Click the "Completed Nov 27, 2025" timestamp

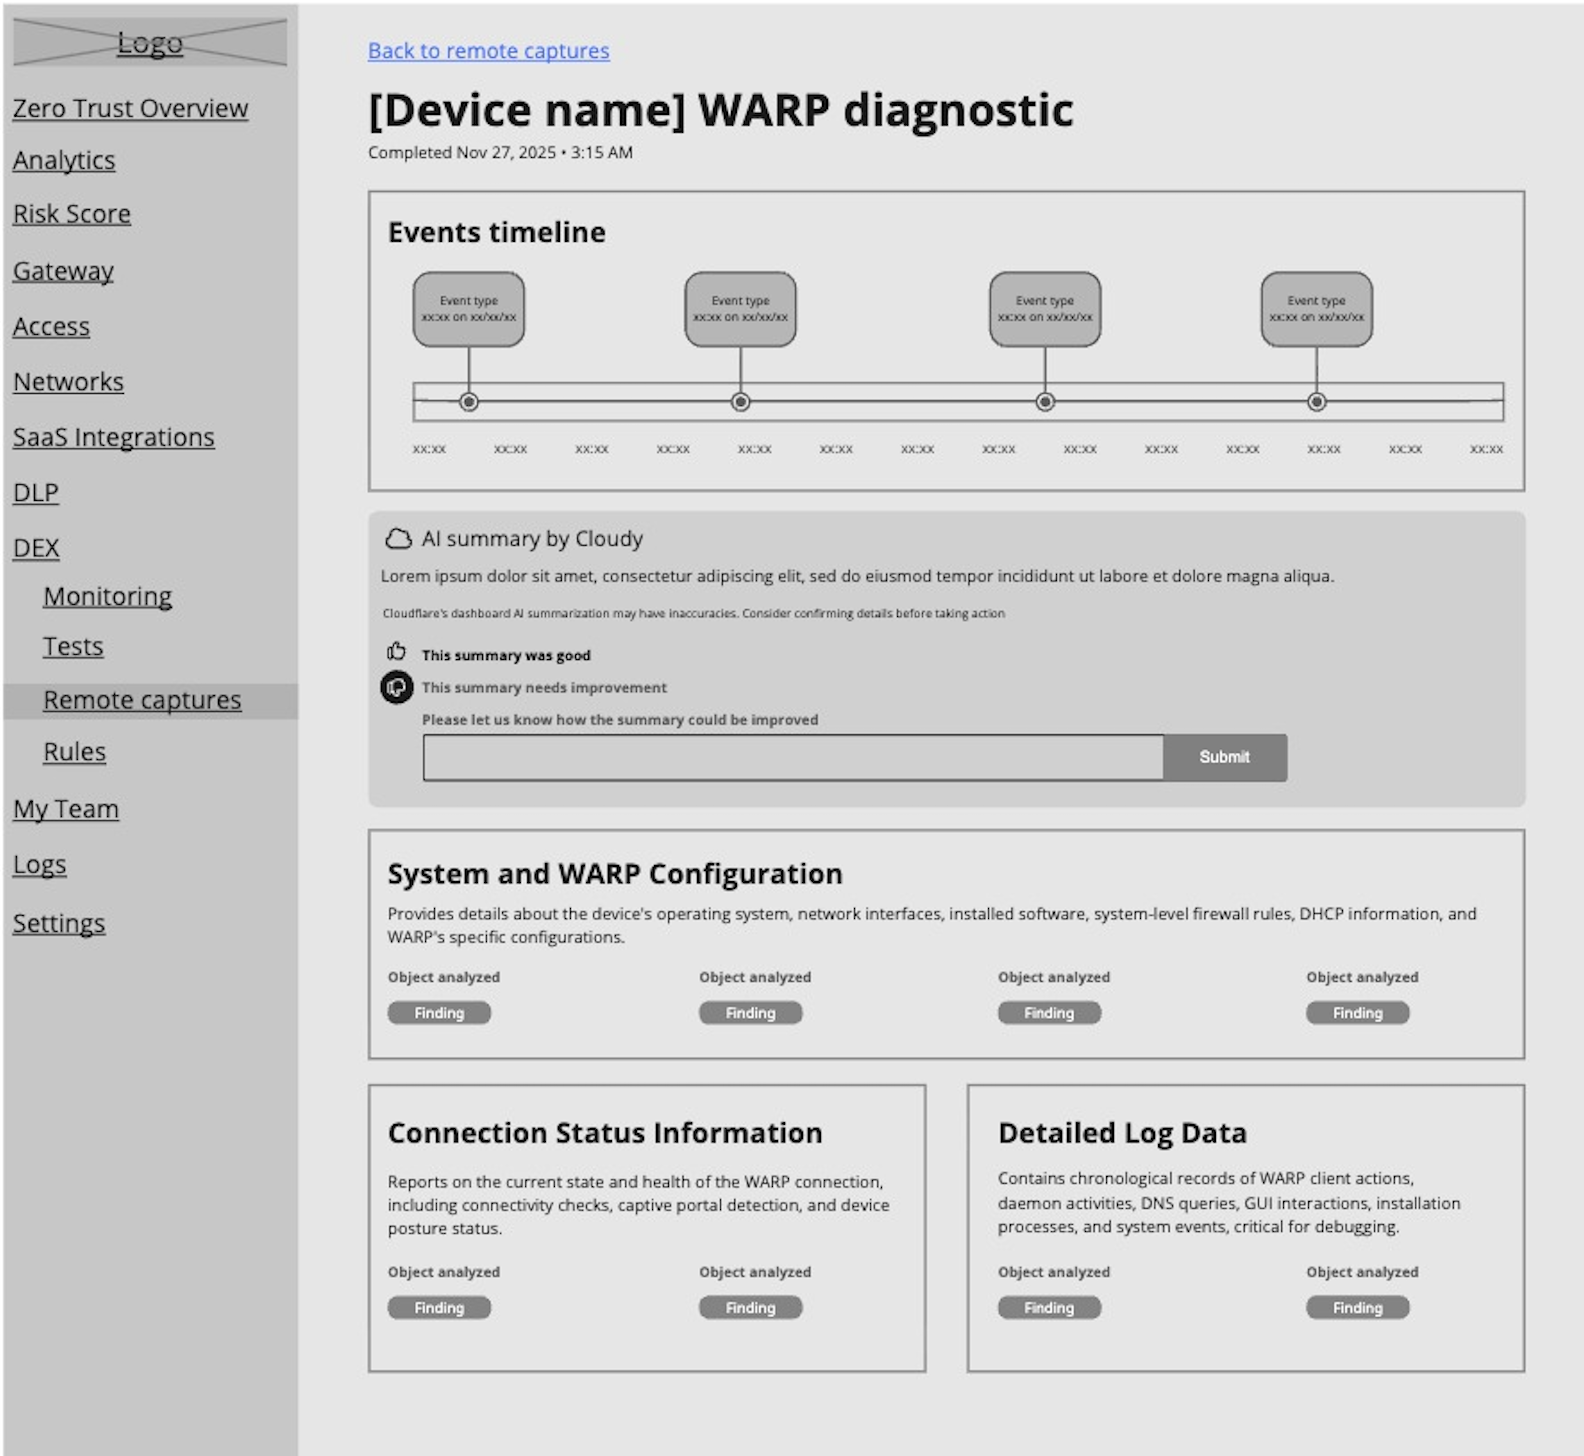pos(500,152)
